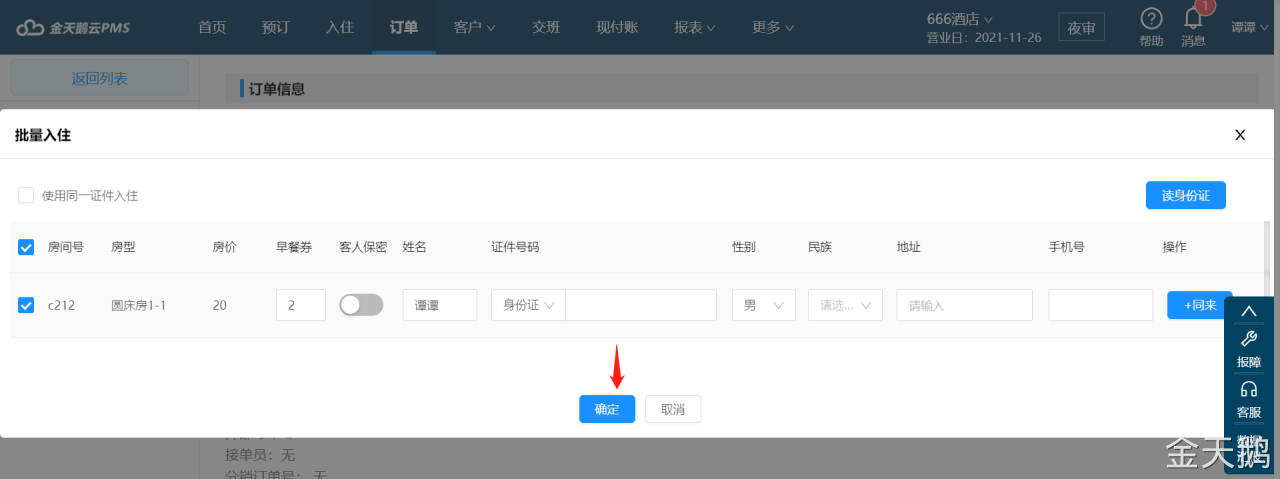Click the +同来 add companion button
Image resolution: width=1280 pixels, height=479 pixels.
click(1200, 305)
